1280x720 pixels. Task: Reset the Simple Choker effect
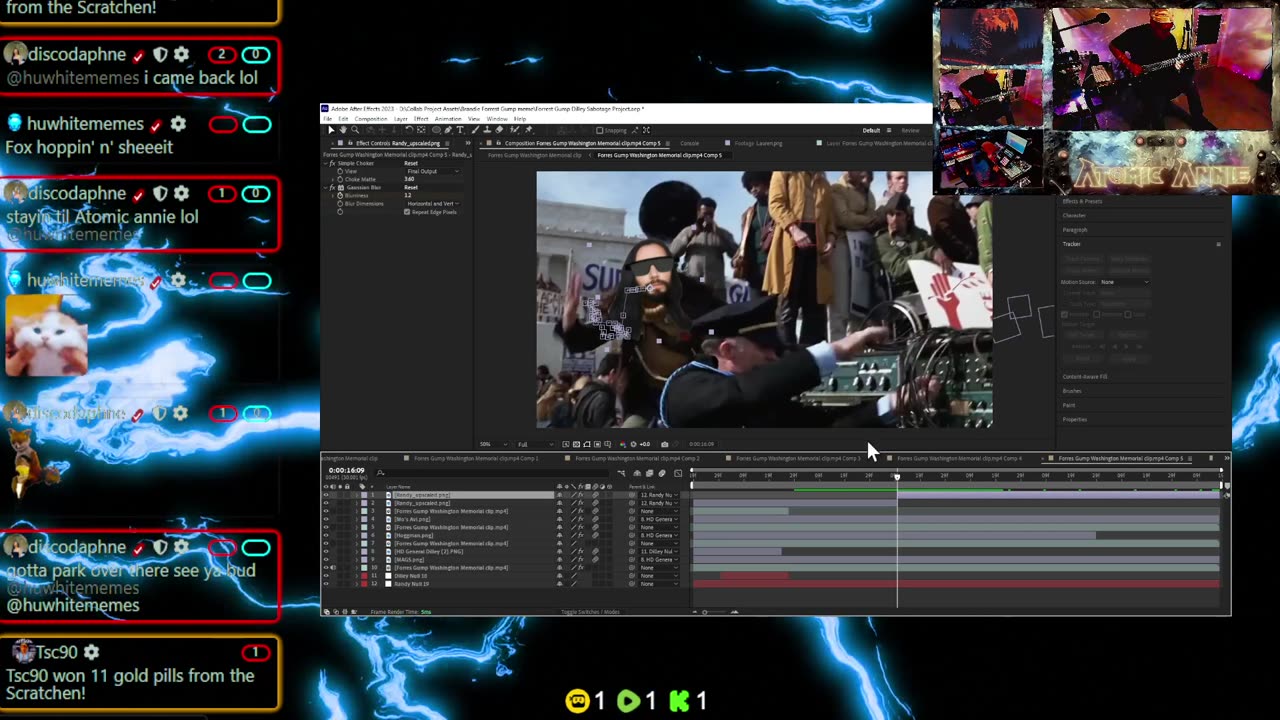point(411,163)
